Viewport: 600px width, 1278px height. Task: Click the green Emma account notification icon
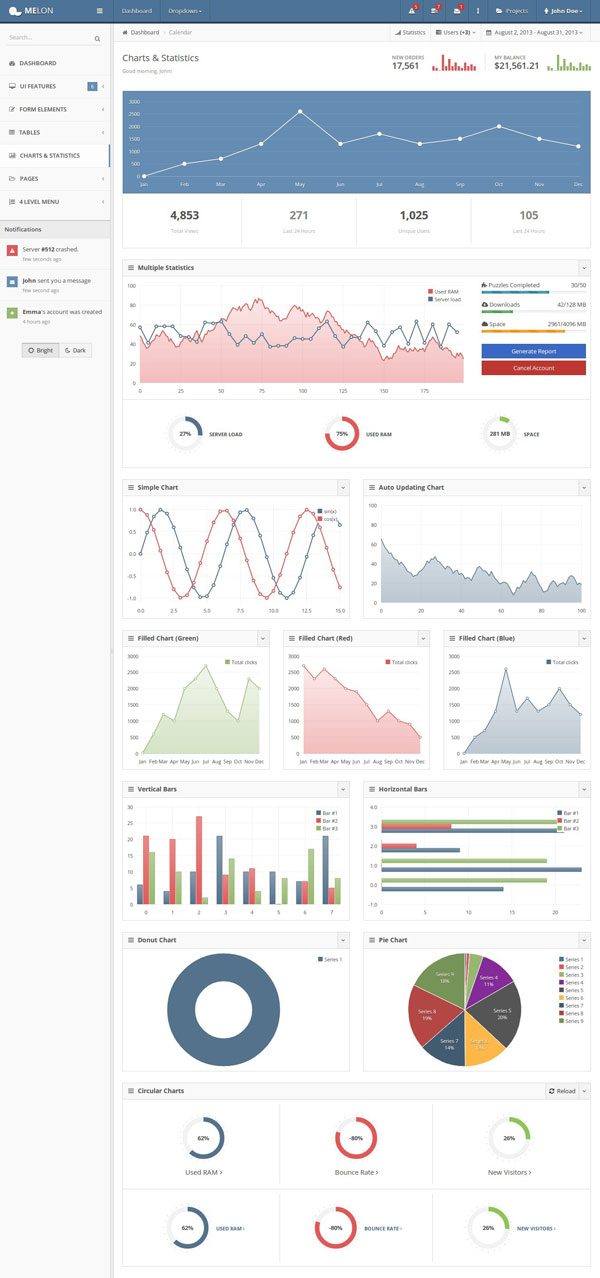pyautogui.click(x=11, y=312)
